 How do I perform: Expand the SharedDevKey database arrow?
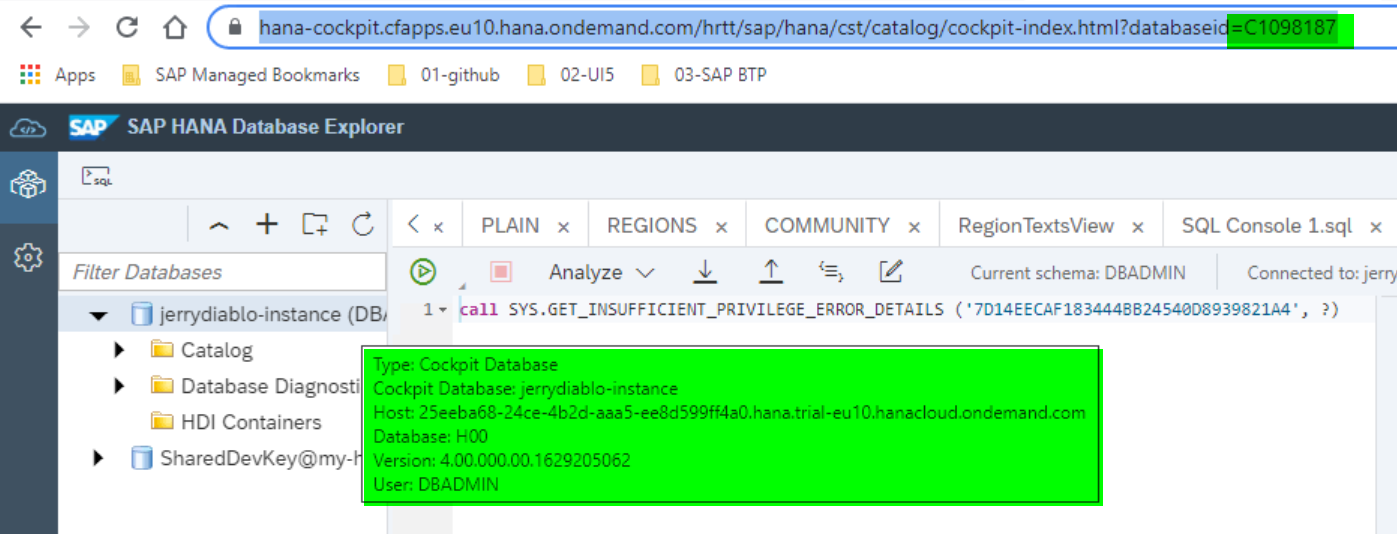[98, 458]
